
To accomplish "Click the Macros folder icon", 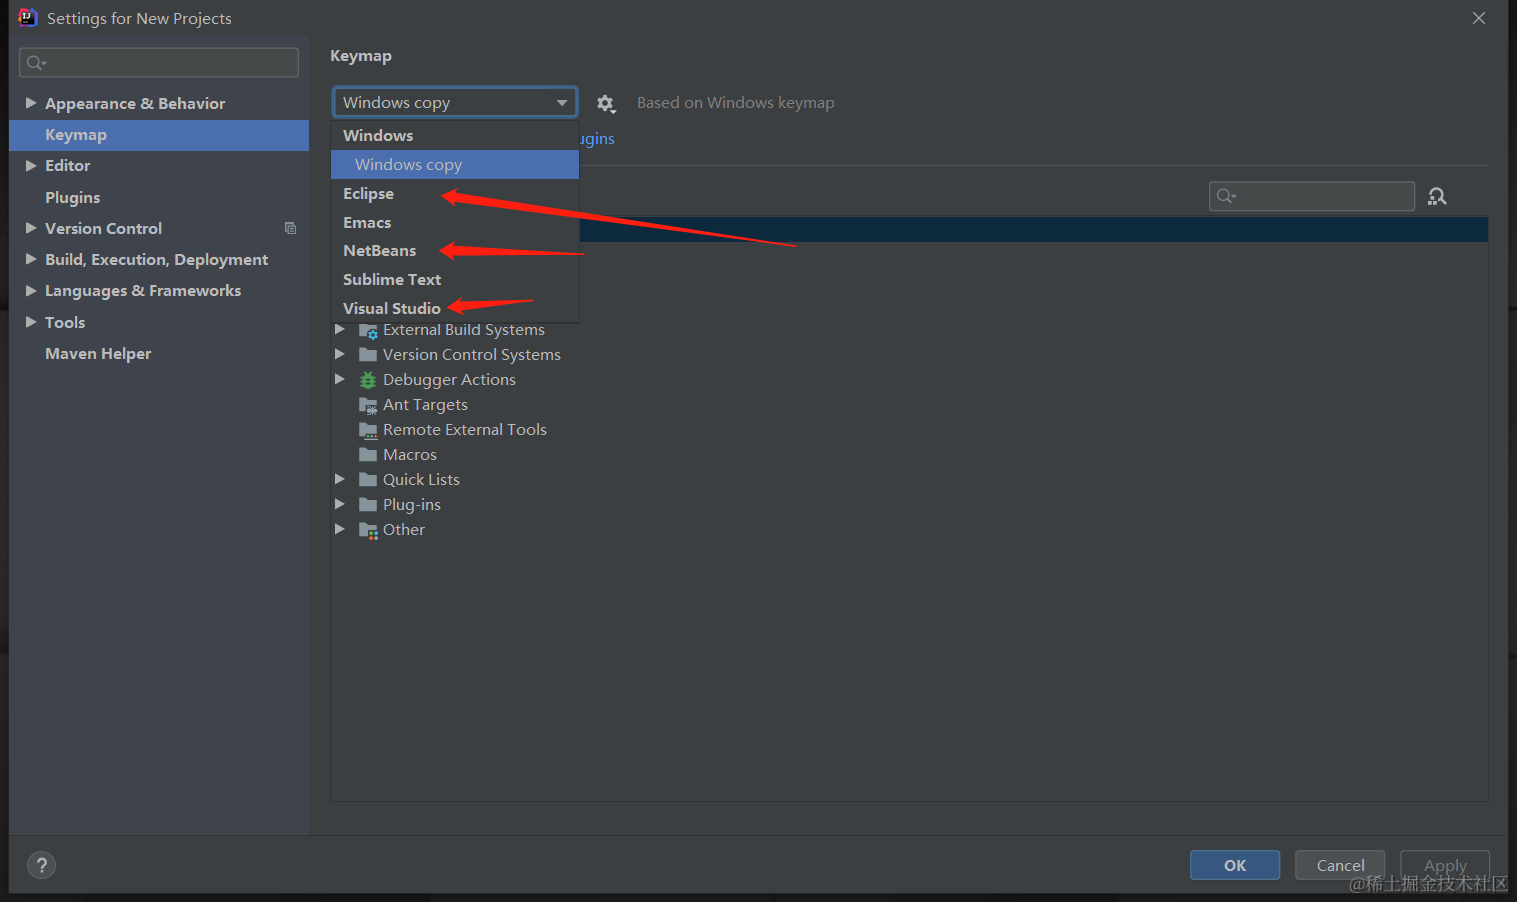I will (368, 454).
